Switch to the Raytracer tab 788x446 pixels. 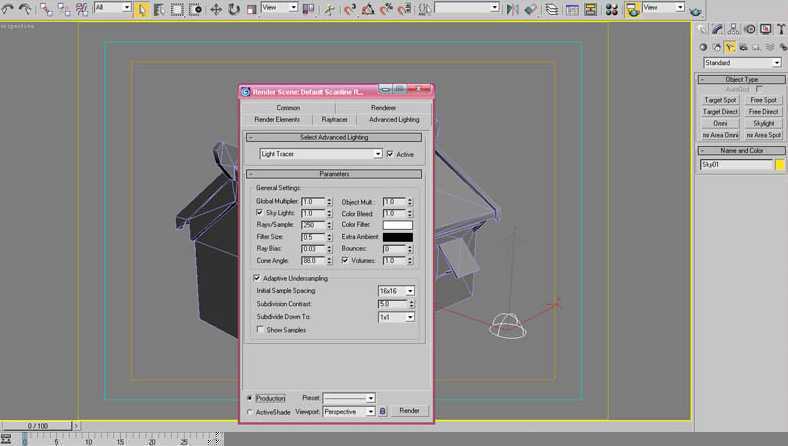[x=334, y=120]
